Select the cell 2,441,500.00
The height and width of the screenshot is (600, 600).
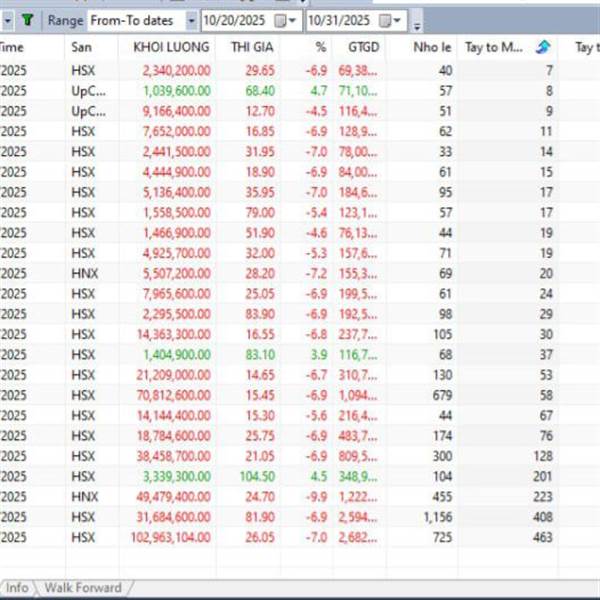tap(176, 152)
